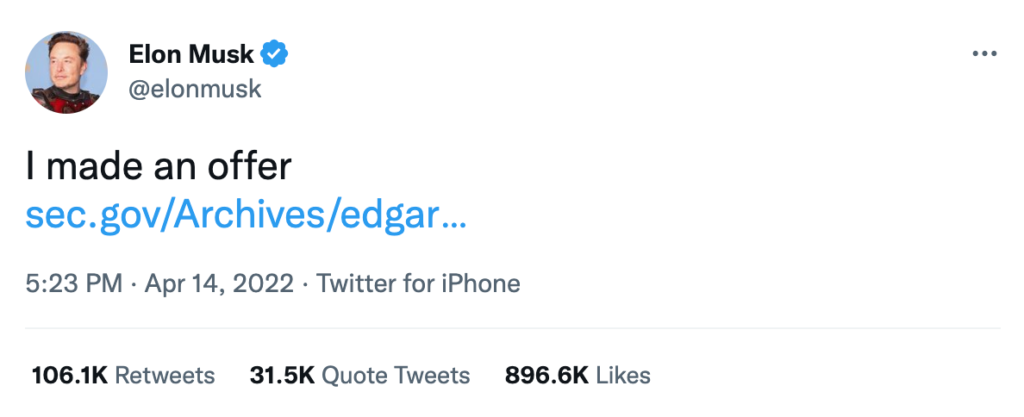Click the trailing ellipsis of the sec.gov link
This screenshot has height=417, width=1024.
(453, 218)
